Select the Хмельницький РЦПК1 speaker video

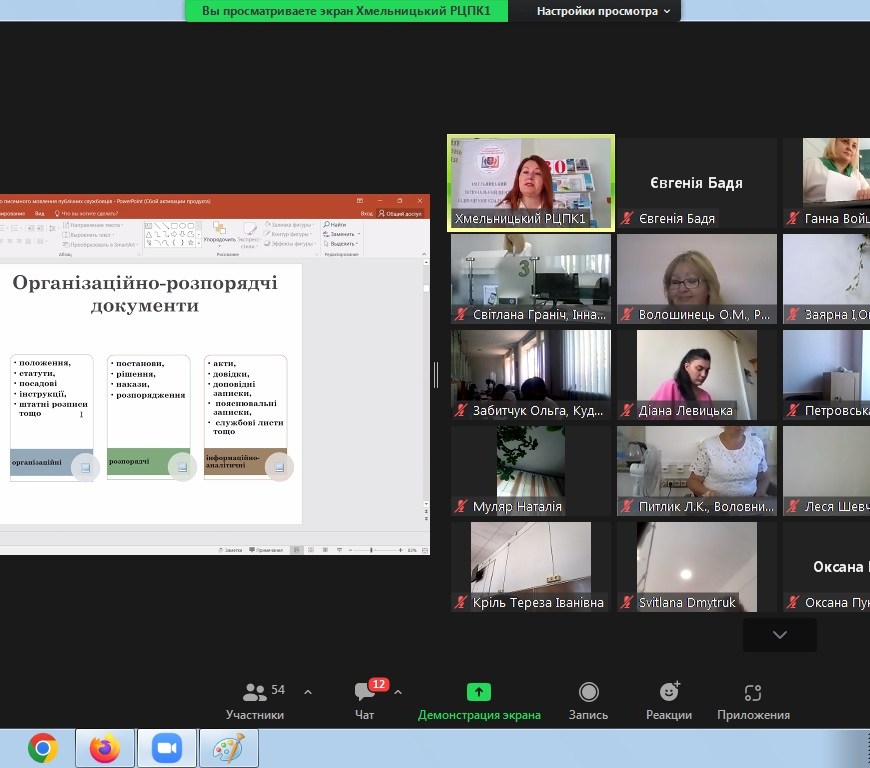530,183
